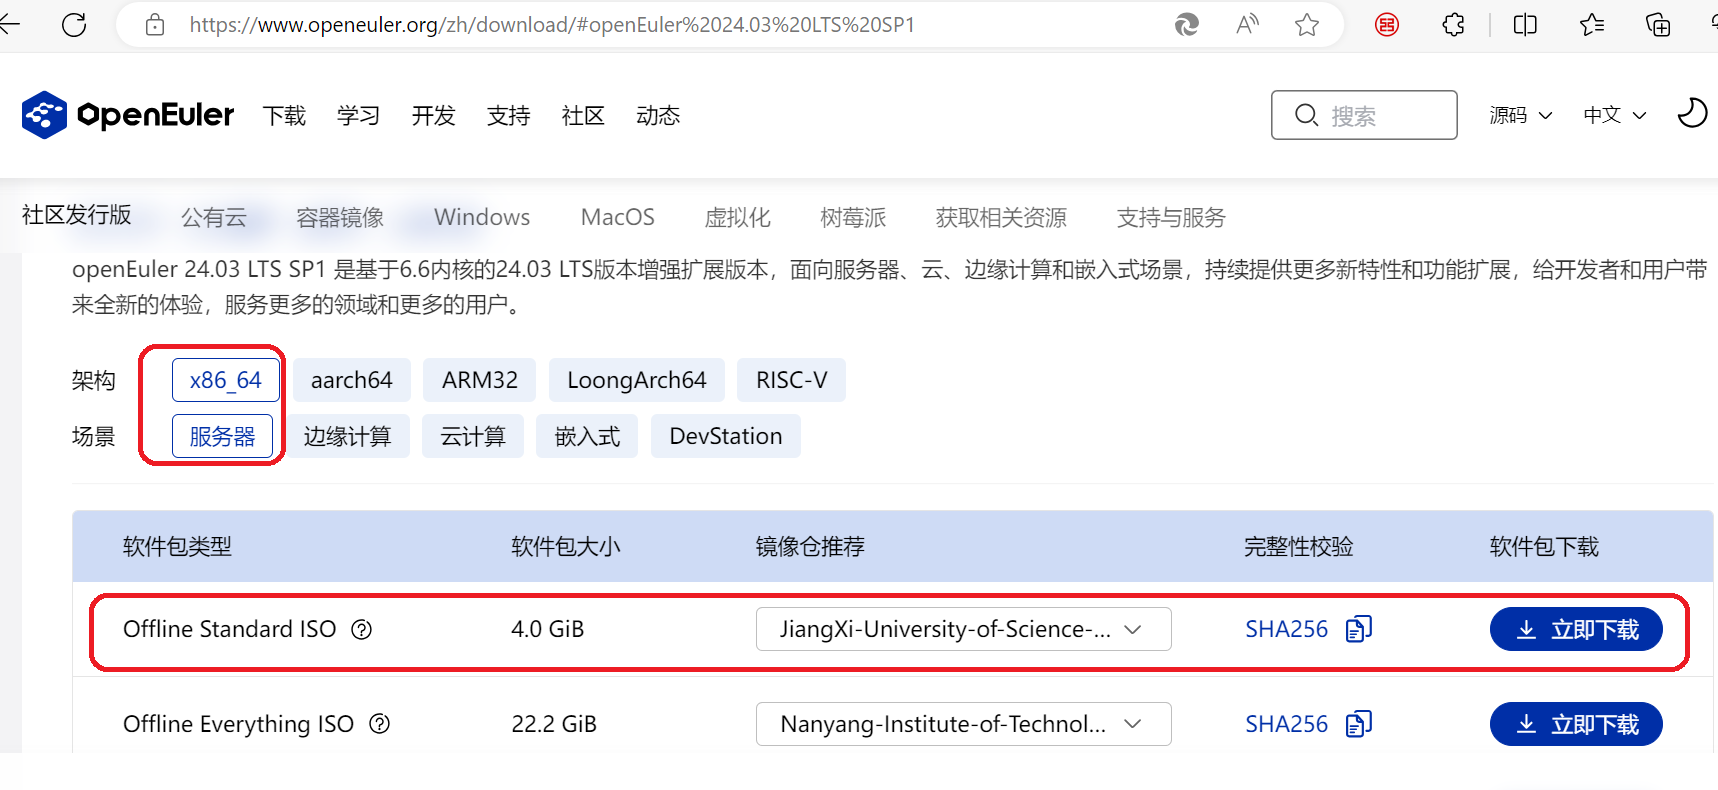1718x790 pixels.
Task: Switch theme with the moon icon
Action: [x=1692, y=113]
